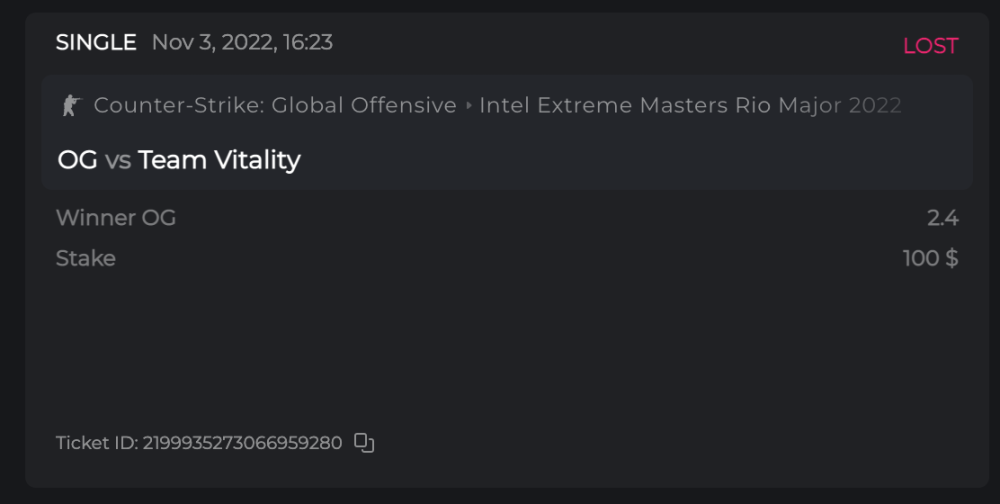Click the year 2022 in tournament name

[x=875, y=105]
